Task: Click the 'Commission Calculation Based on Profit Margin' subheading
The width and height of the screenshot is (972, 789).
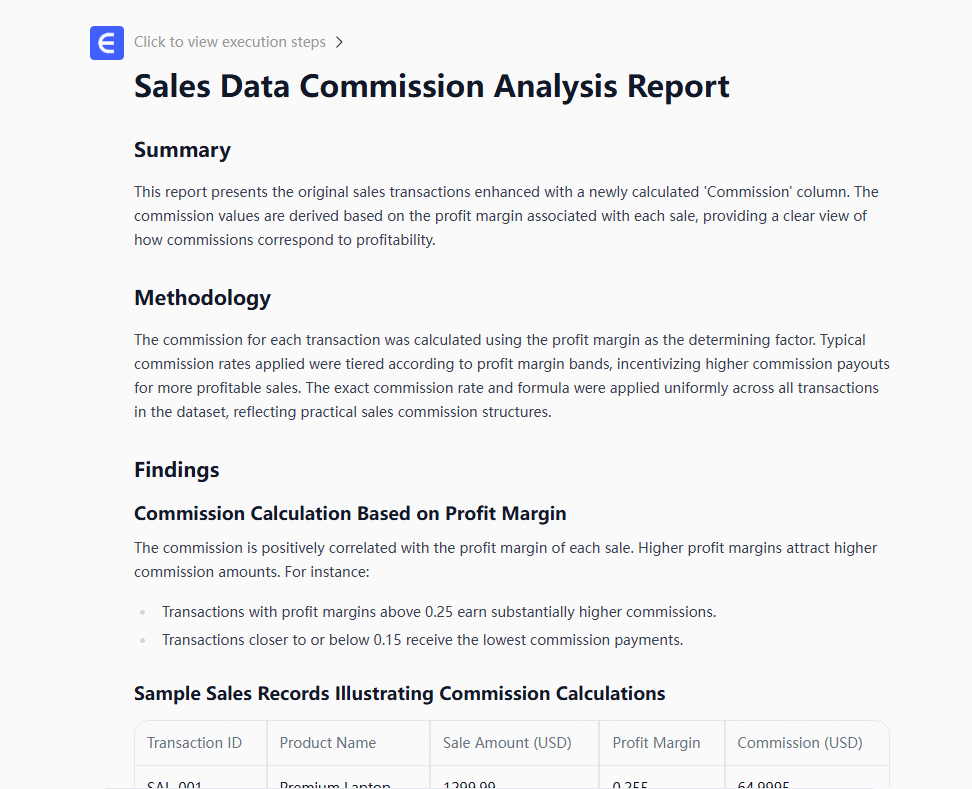Action: [x=350, y=514]
